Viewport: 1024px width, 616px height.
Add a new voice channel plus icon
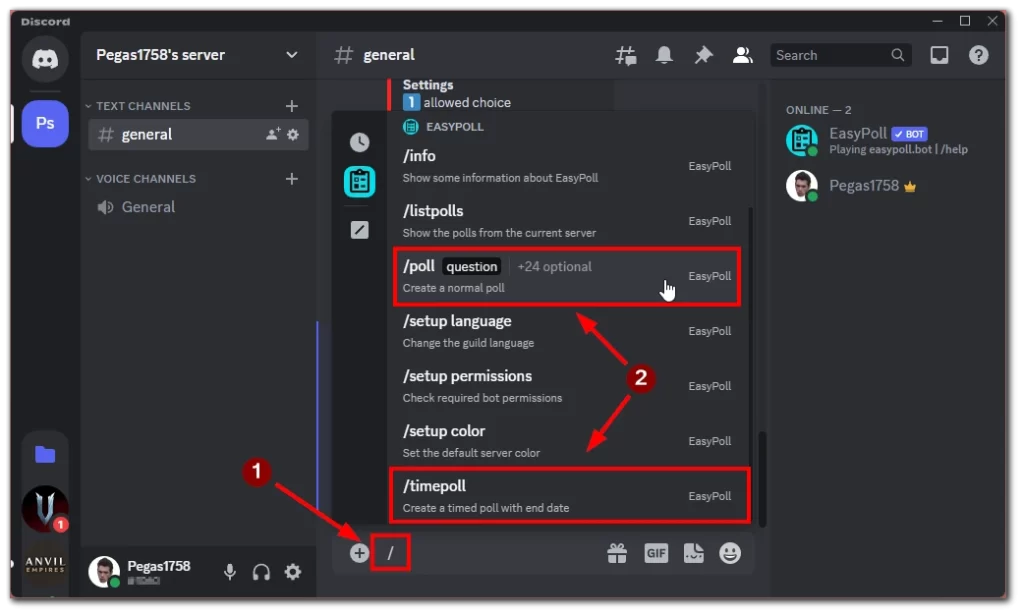click(x=292, y=178)
